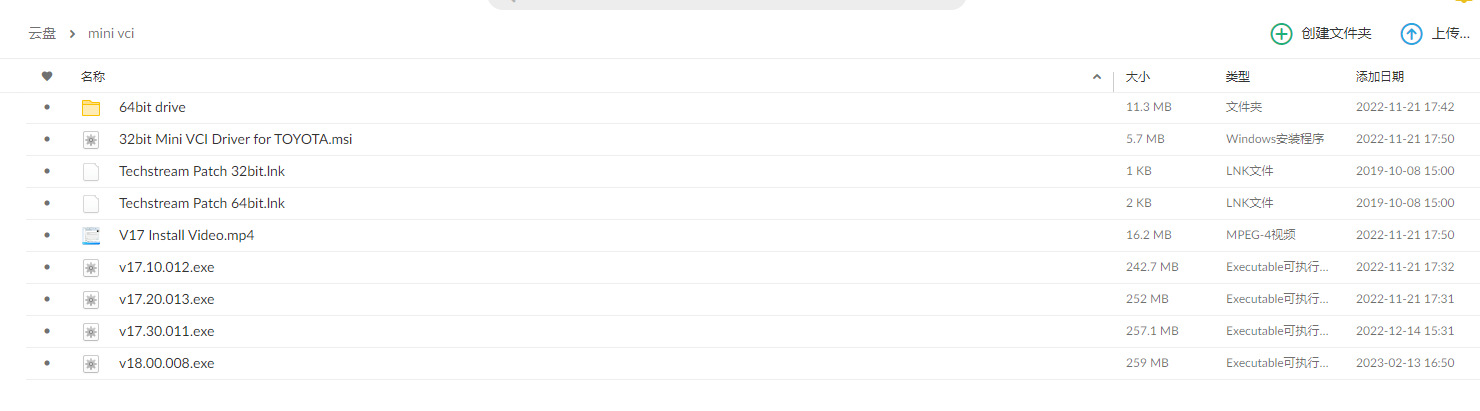1480x411 pixels.
Task: Open the v17.30.011.exe file name link
Action: 166,331
